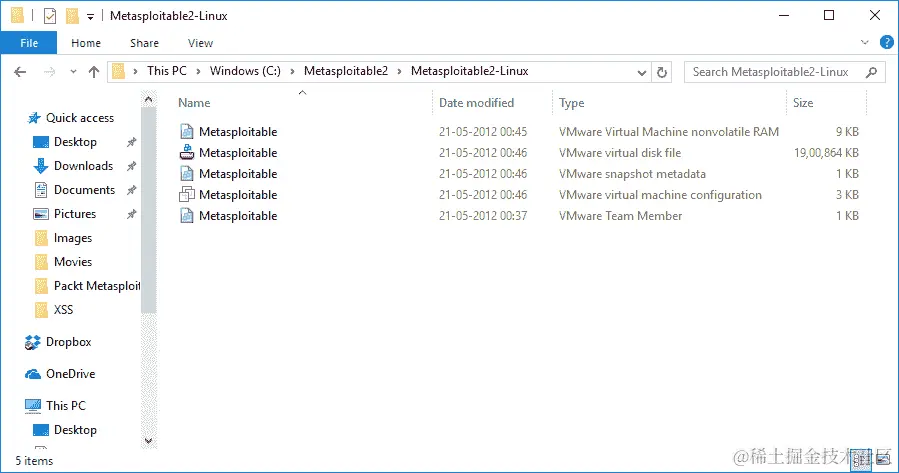Click the search magnifier icon
This screenshot has height=473, width=899.
click(871, 72)
